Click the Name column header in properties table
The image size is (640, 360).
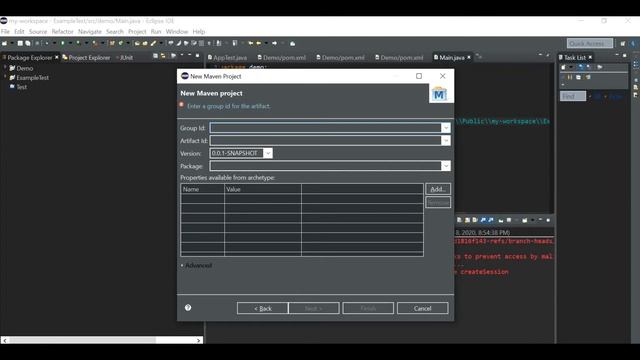click(202, 189)
